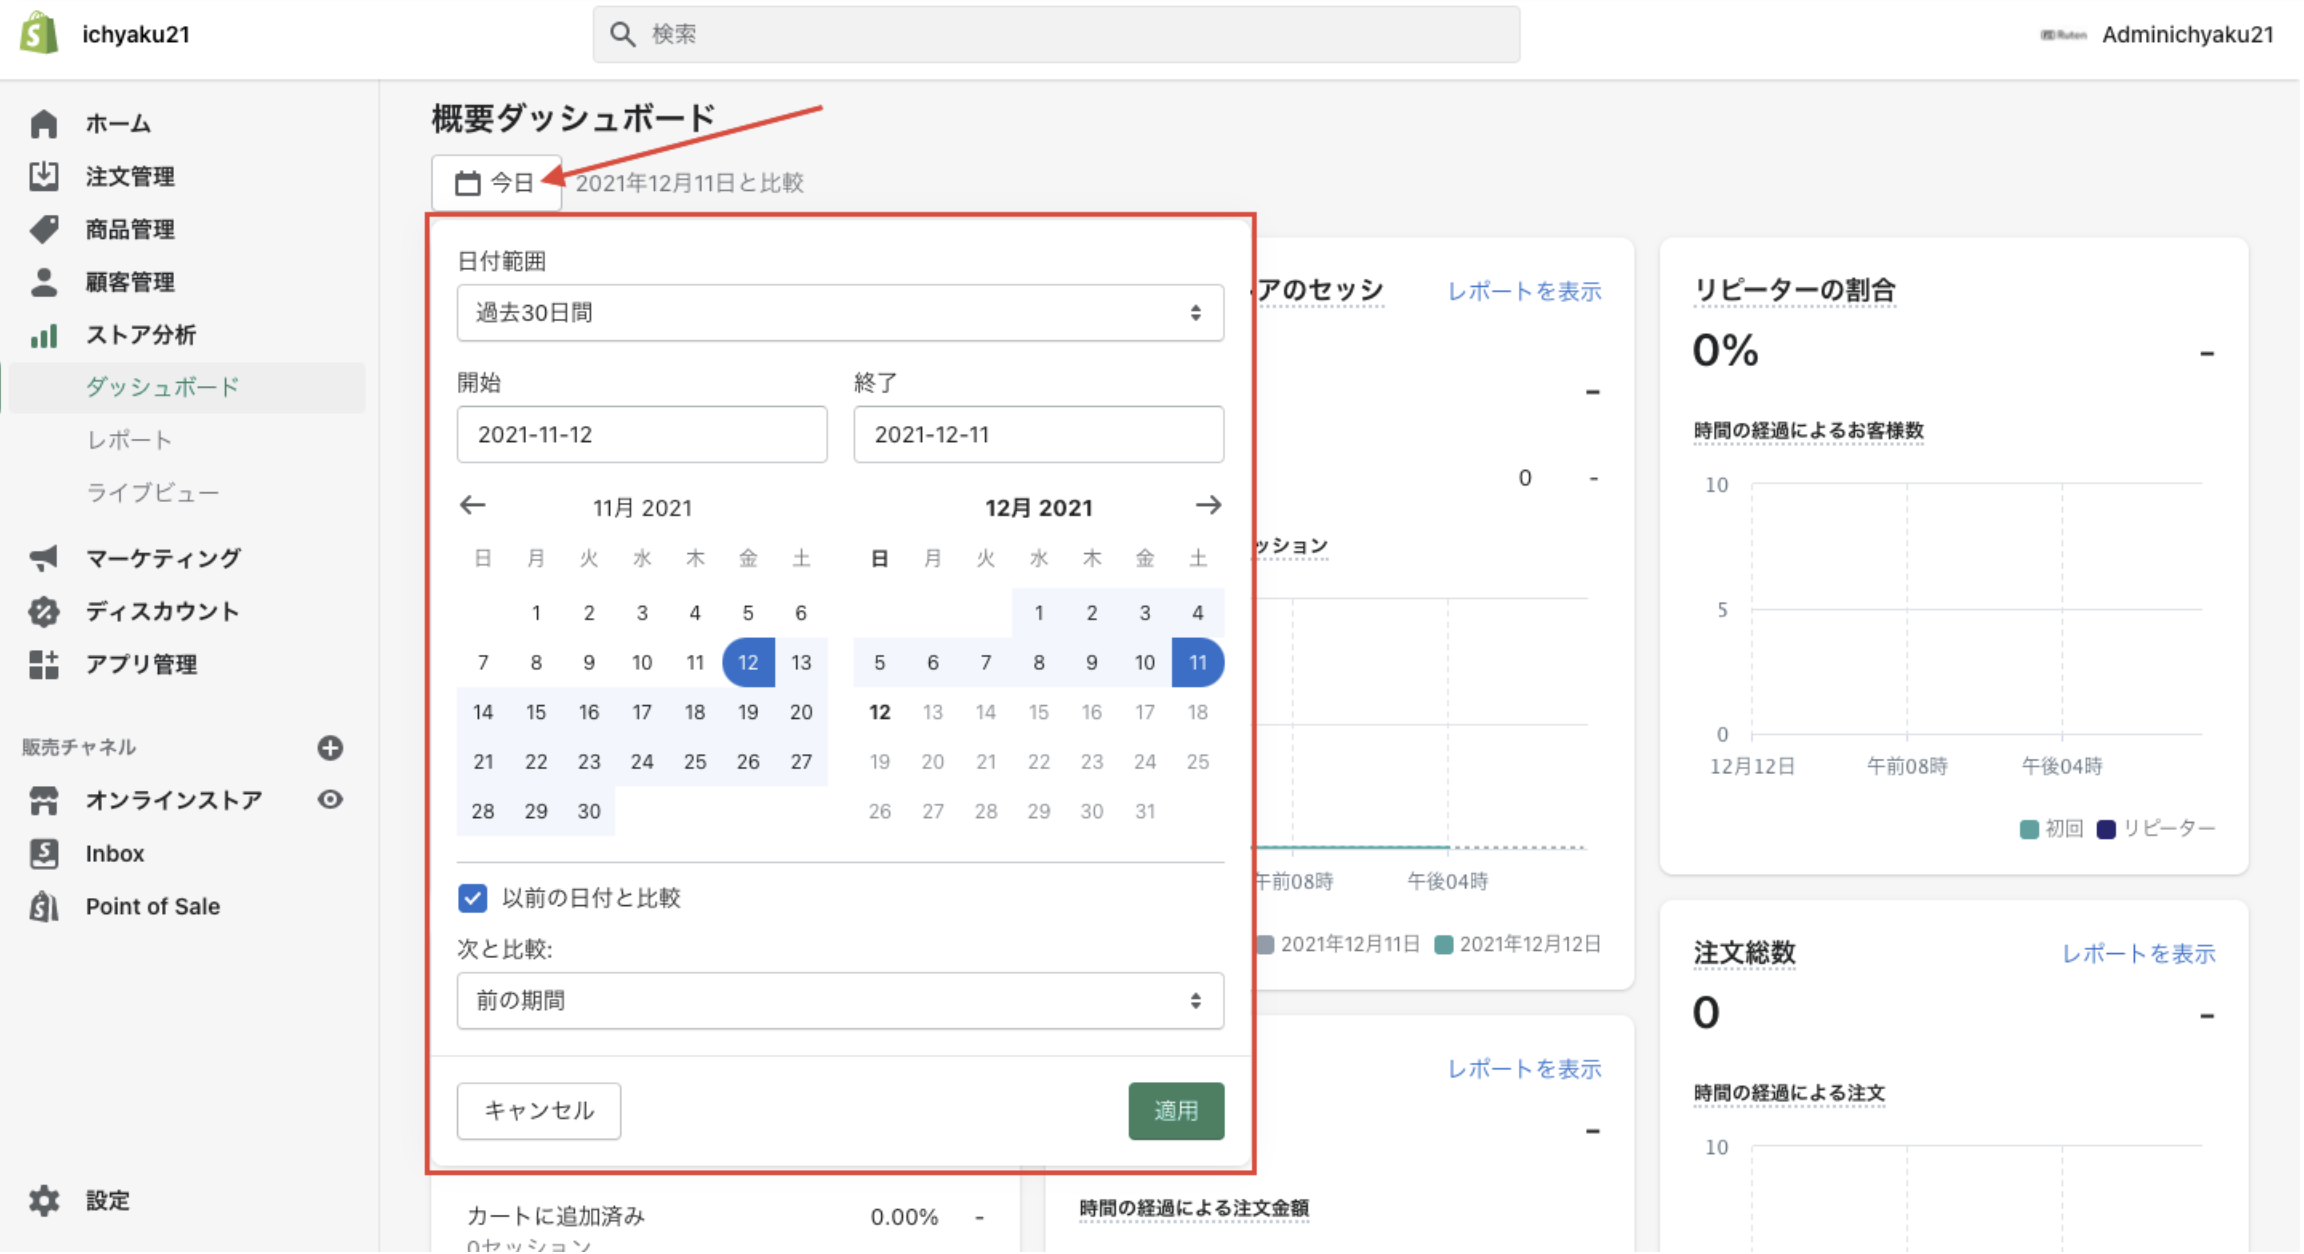2304x1254 pixels.
Task: Toggle 以前の日付と比較 checkbox
Action: pyautogui.click(x=473, y=898)
